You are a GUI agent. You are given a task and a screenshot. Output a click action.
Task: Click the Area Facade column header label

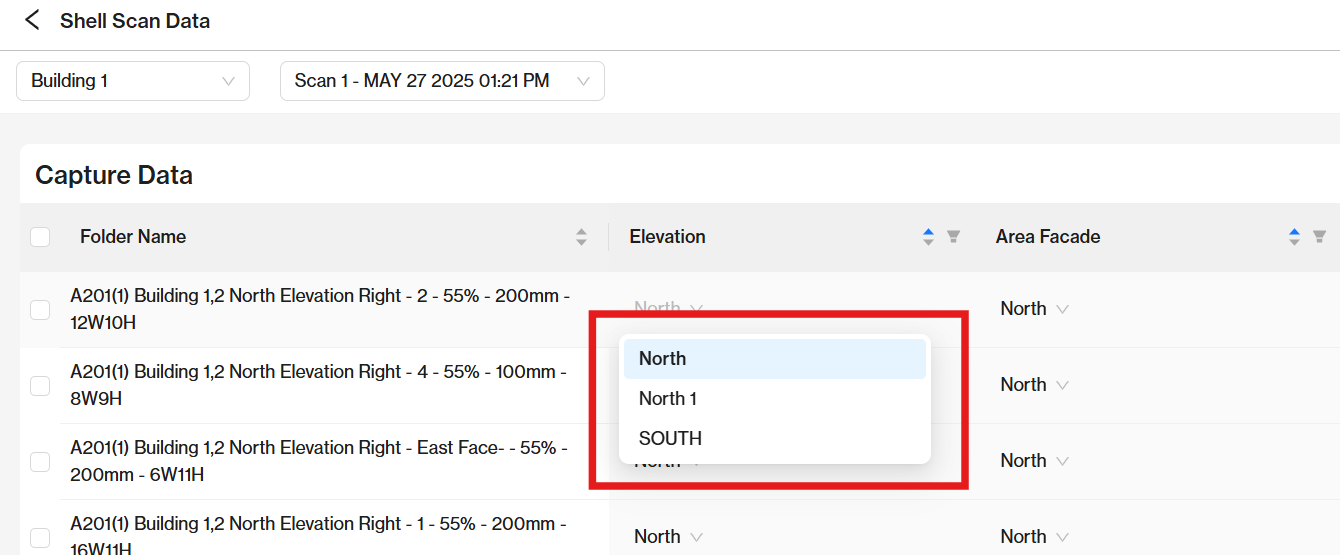1048,237
